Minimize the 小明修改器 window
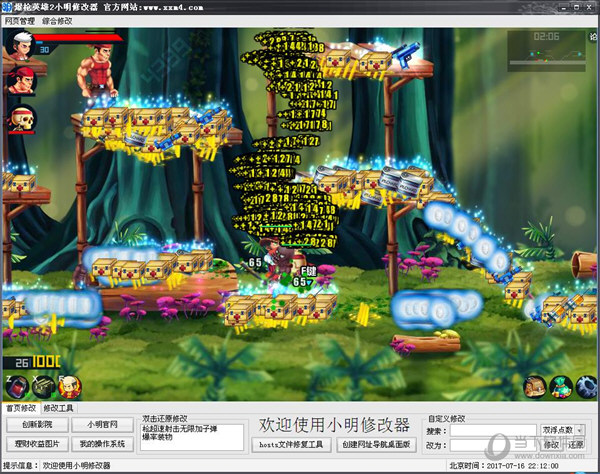This screenshot has width=600, height=474. click(566, 7)
